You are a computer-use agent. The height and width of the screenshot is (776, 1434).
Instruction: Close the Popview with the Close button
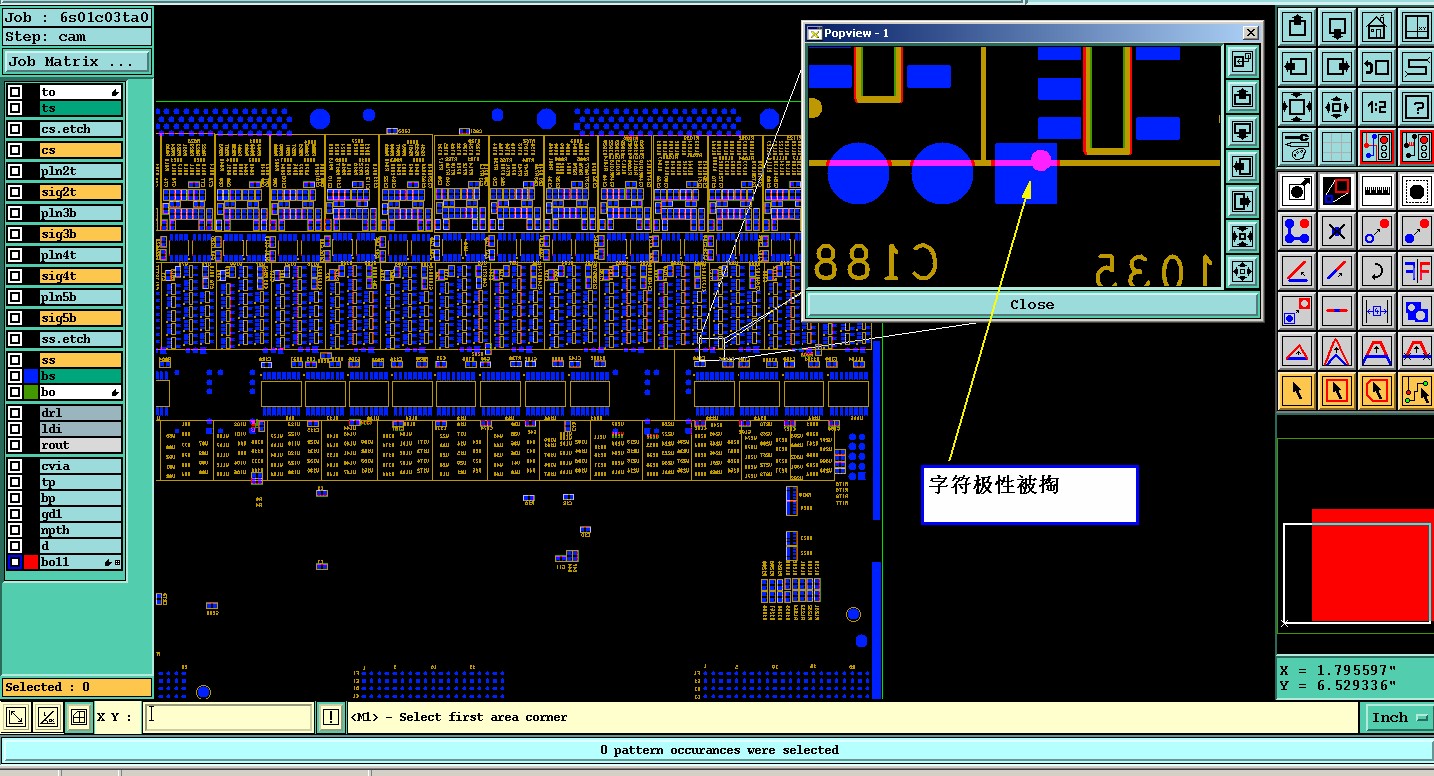pyautogui.click(x=1031, y=305)
